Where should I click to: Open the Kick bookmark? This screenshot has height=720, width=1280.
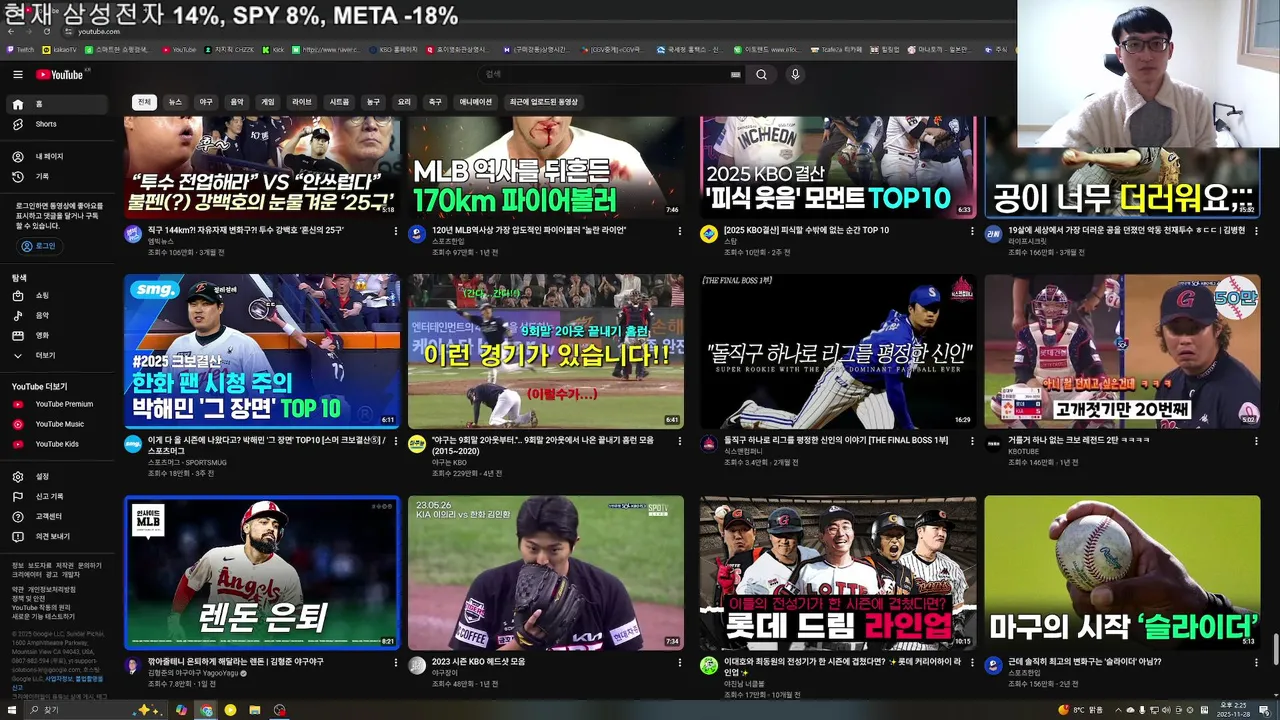(x=273, y=49)
